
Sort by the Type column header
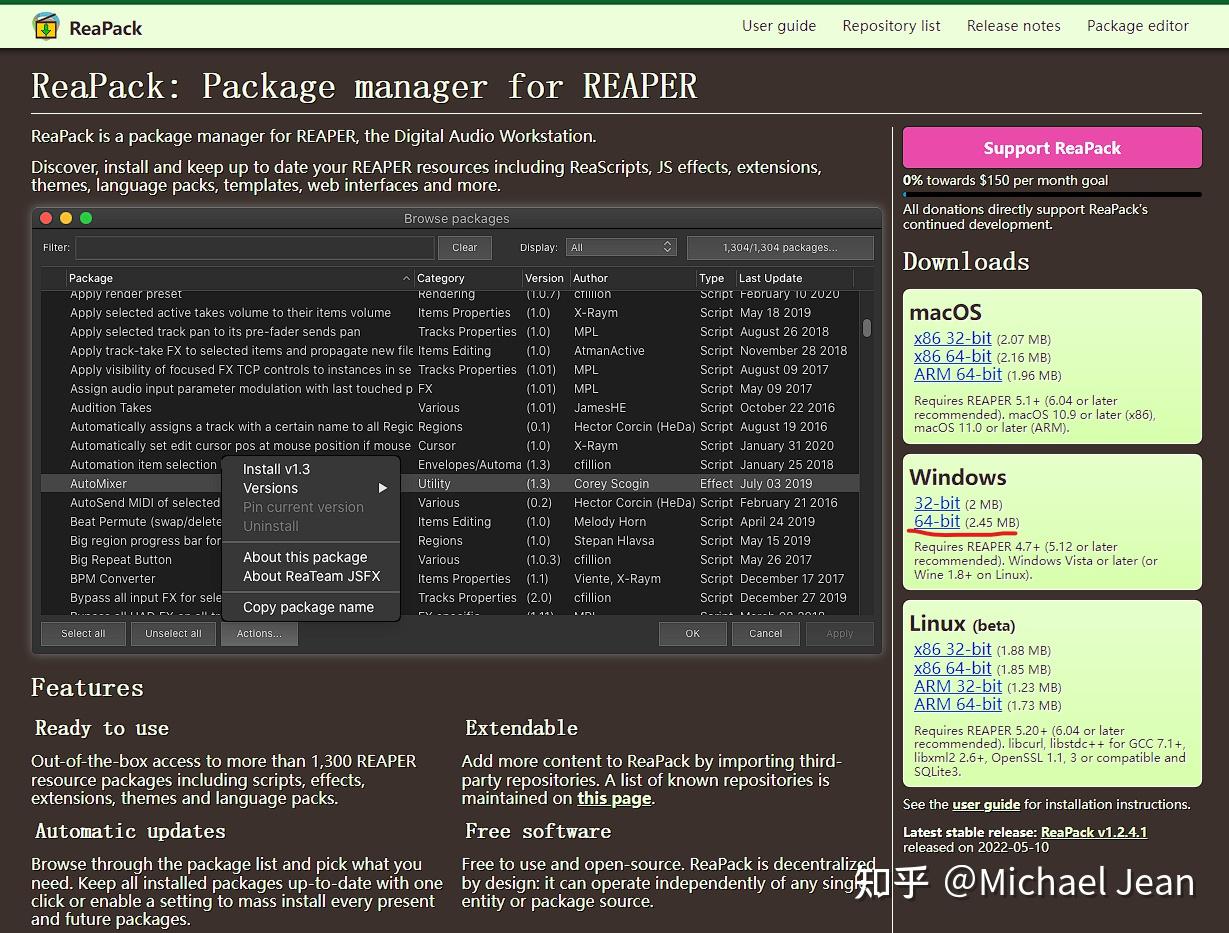(x=715, y=278)
